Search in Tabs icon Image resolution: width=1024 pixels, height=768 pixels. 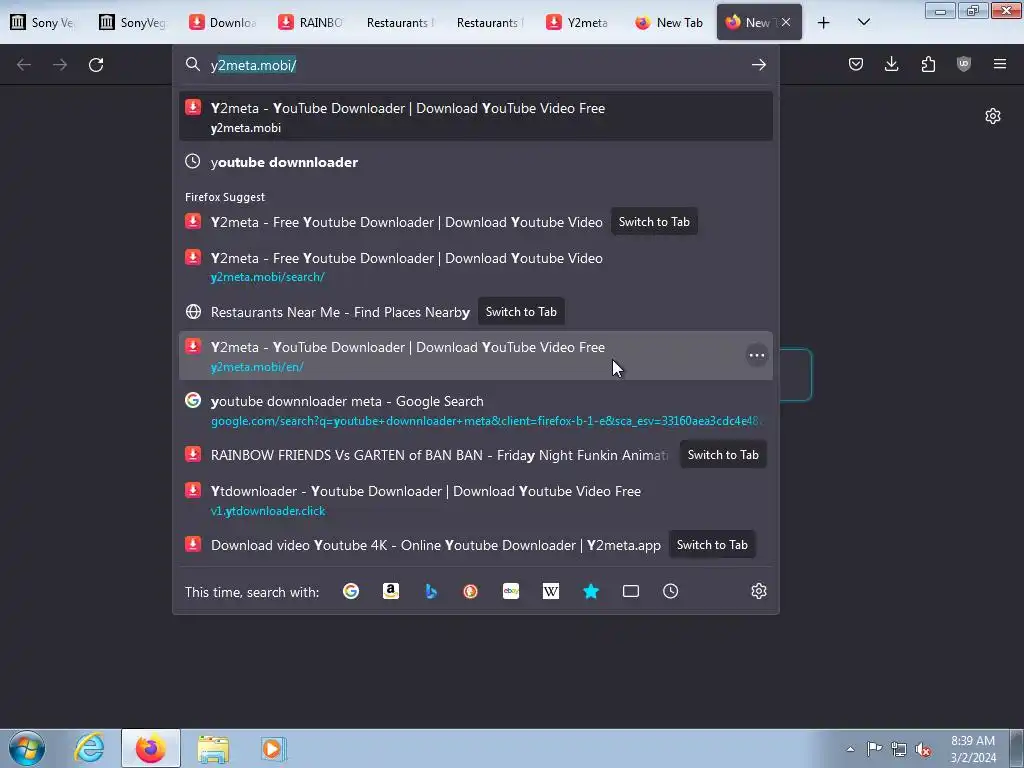tap(631, 591)
